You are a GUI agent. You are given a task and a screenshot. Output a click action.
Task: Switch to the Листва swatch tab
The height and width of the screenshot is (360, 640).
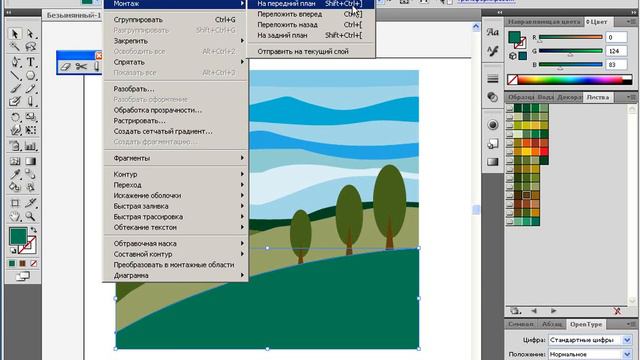[598, 98]
